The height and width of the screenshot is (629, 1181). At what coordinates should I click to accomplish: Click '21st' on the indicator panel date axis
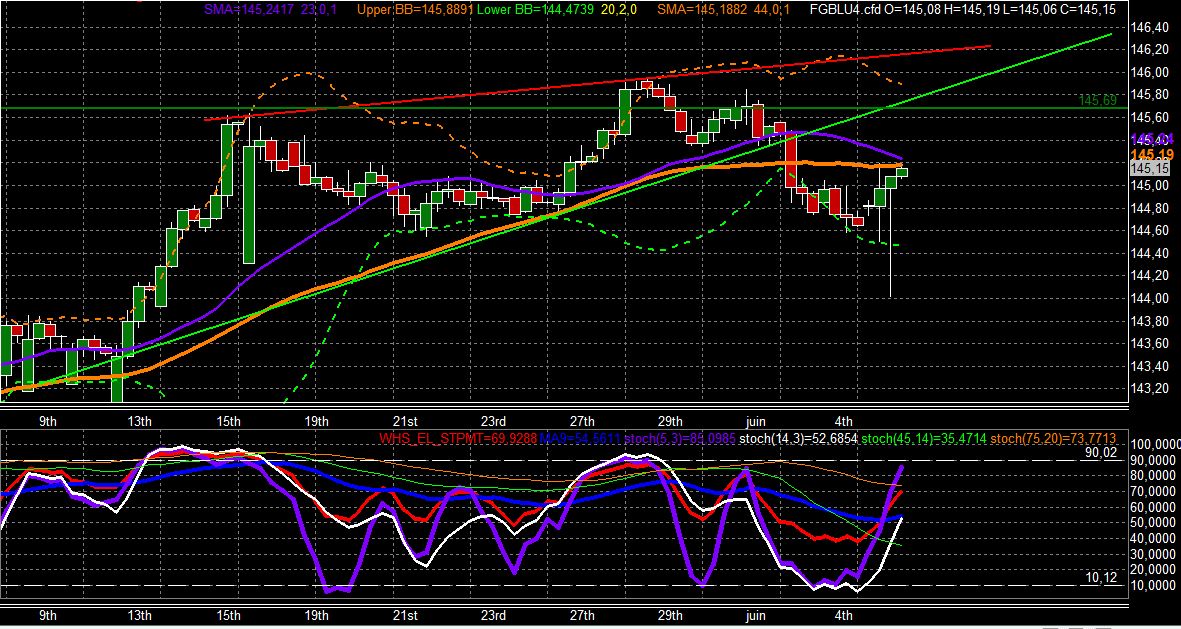405,615
